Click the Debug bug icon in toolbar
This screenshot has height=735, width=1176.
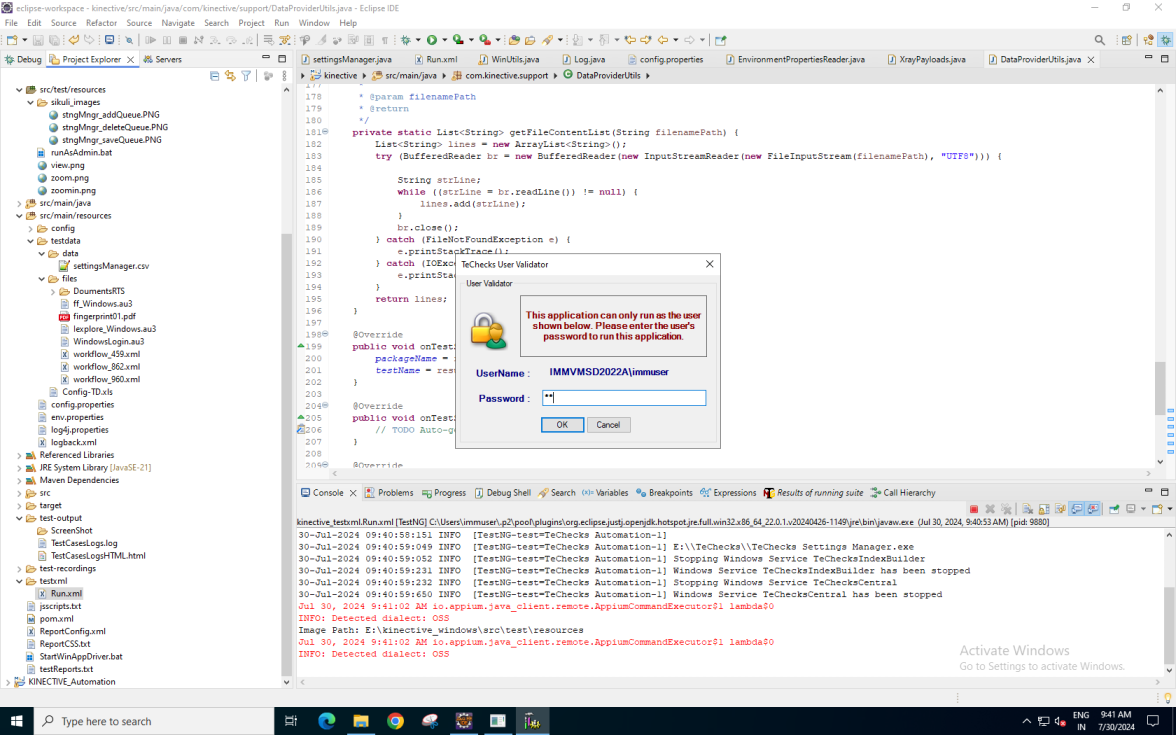point(405,40)
